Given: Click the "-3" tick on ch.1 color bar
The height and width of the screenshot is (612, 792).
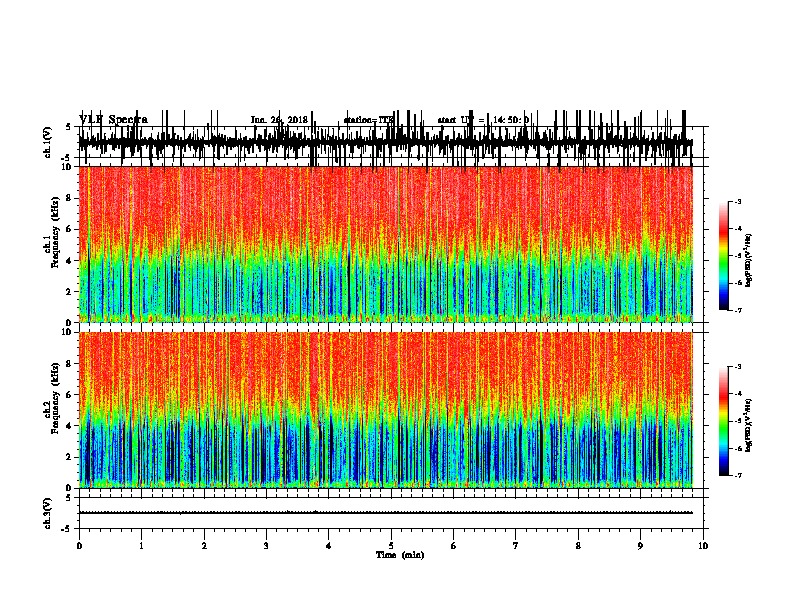Looking at the screenshot, I should (x=738, y=201).
